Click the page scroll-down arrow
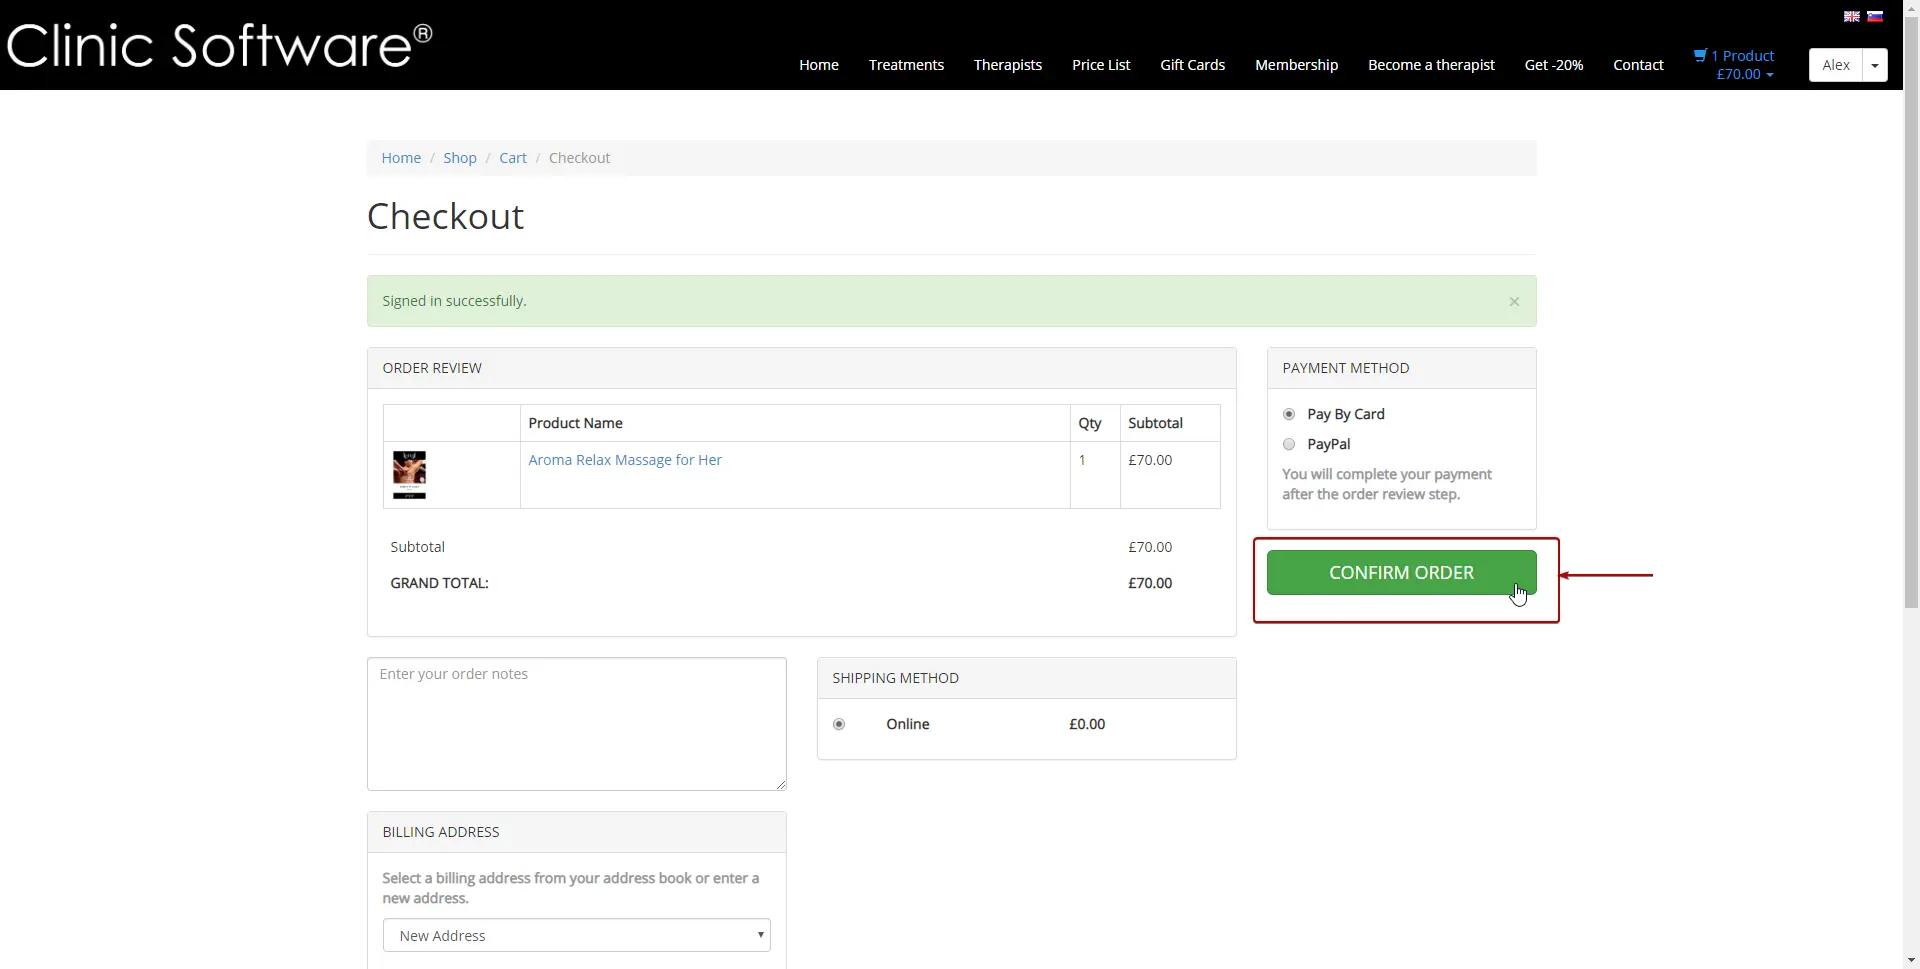 pos(1911,961)
